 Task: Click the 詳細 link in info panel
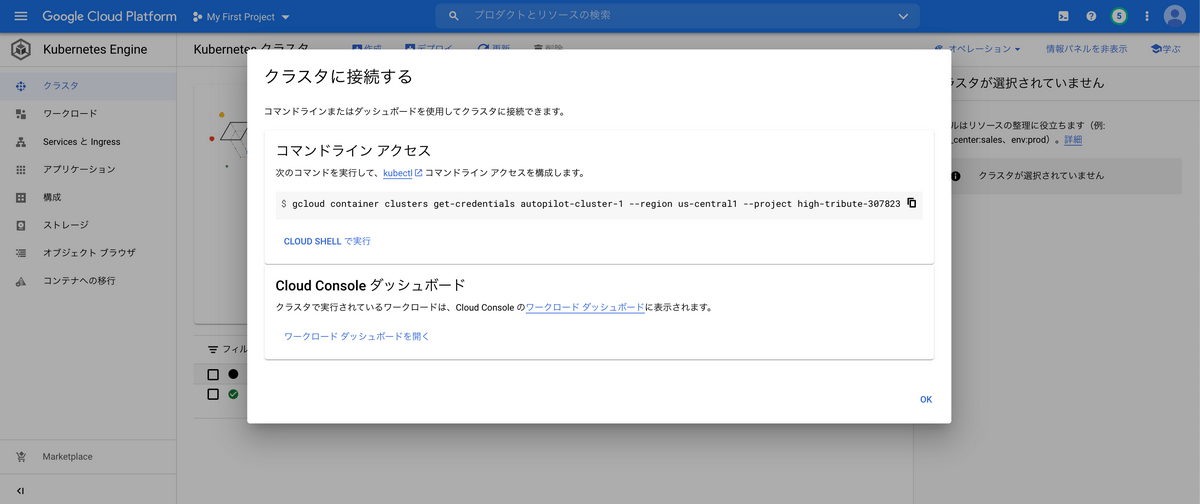1073,140
